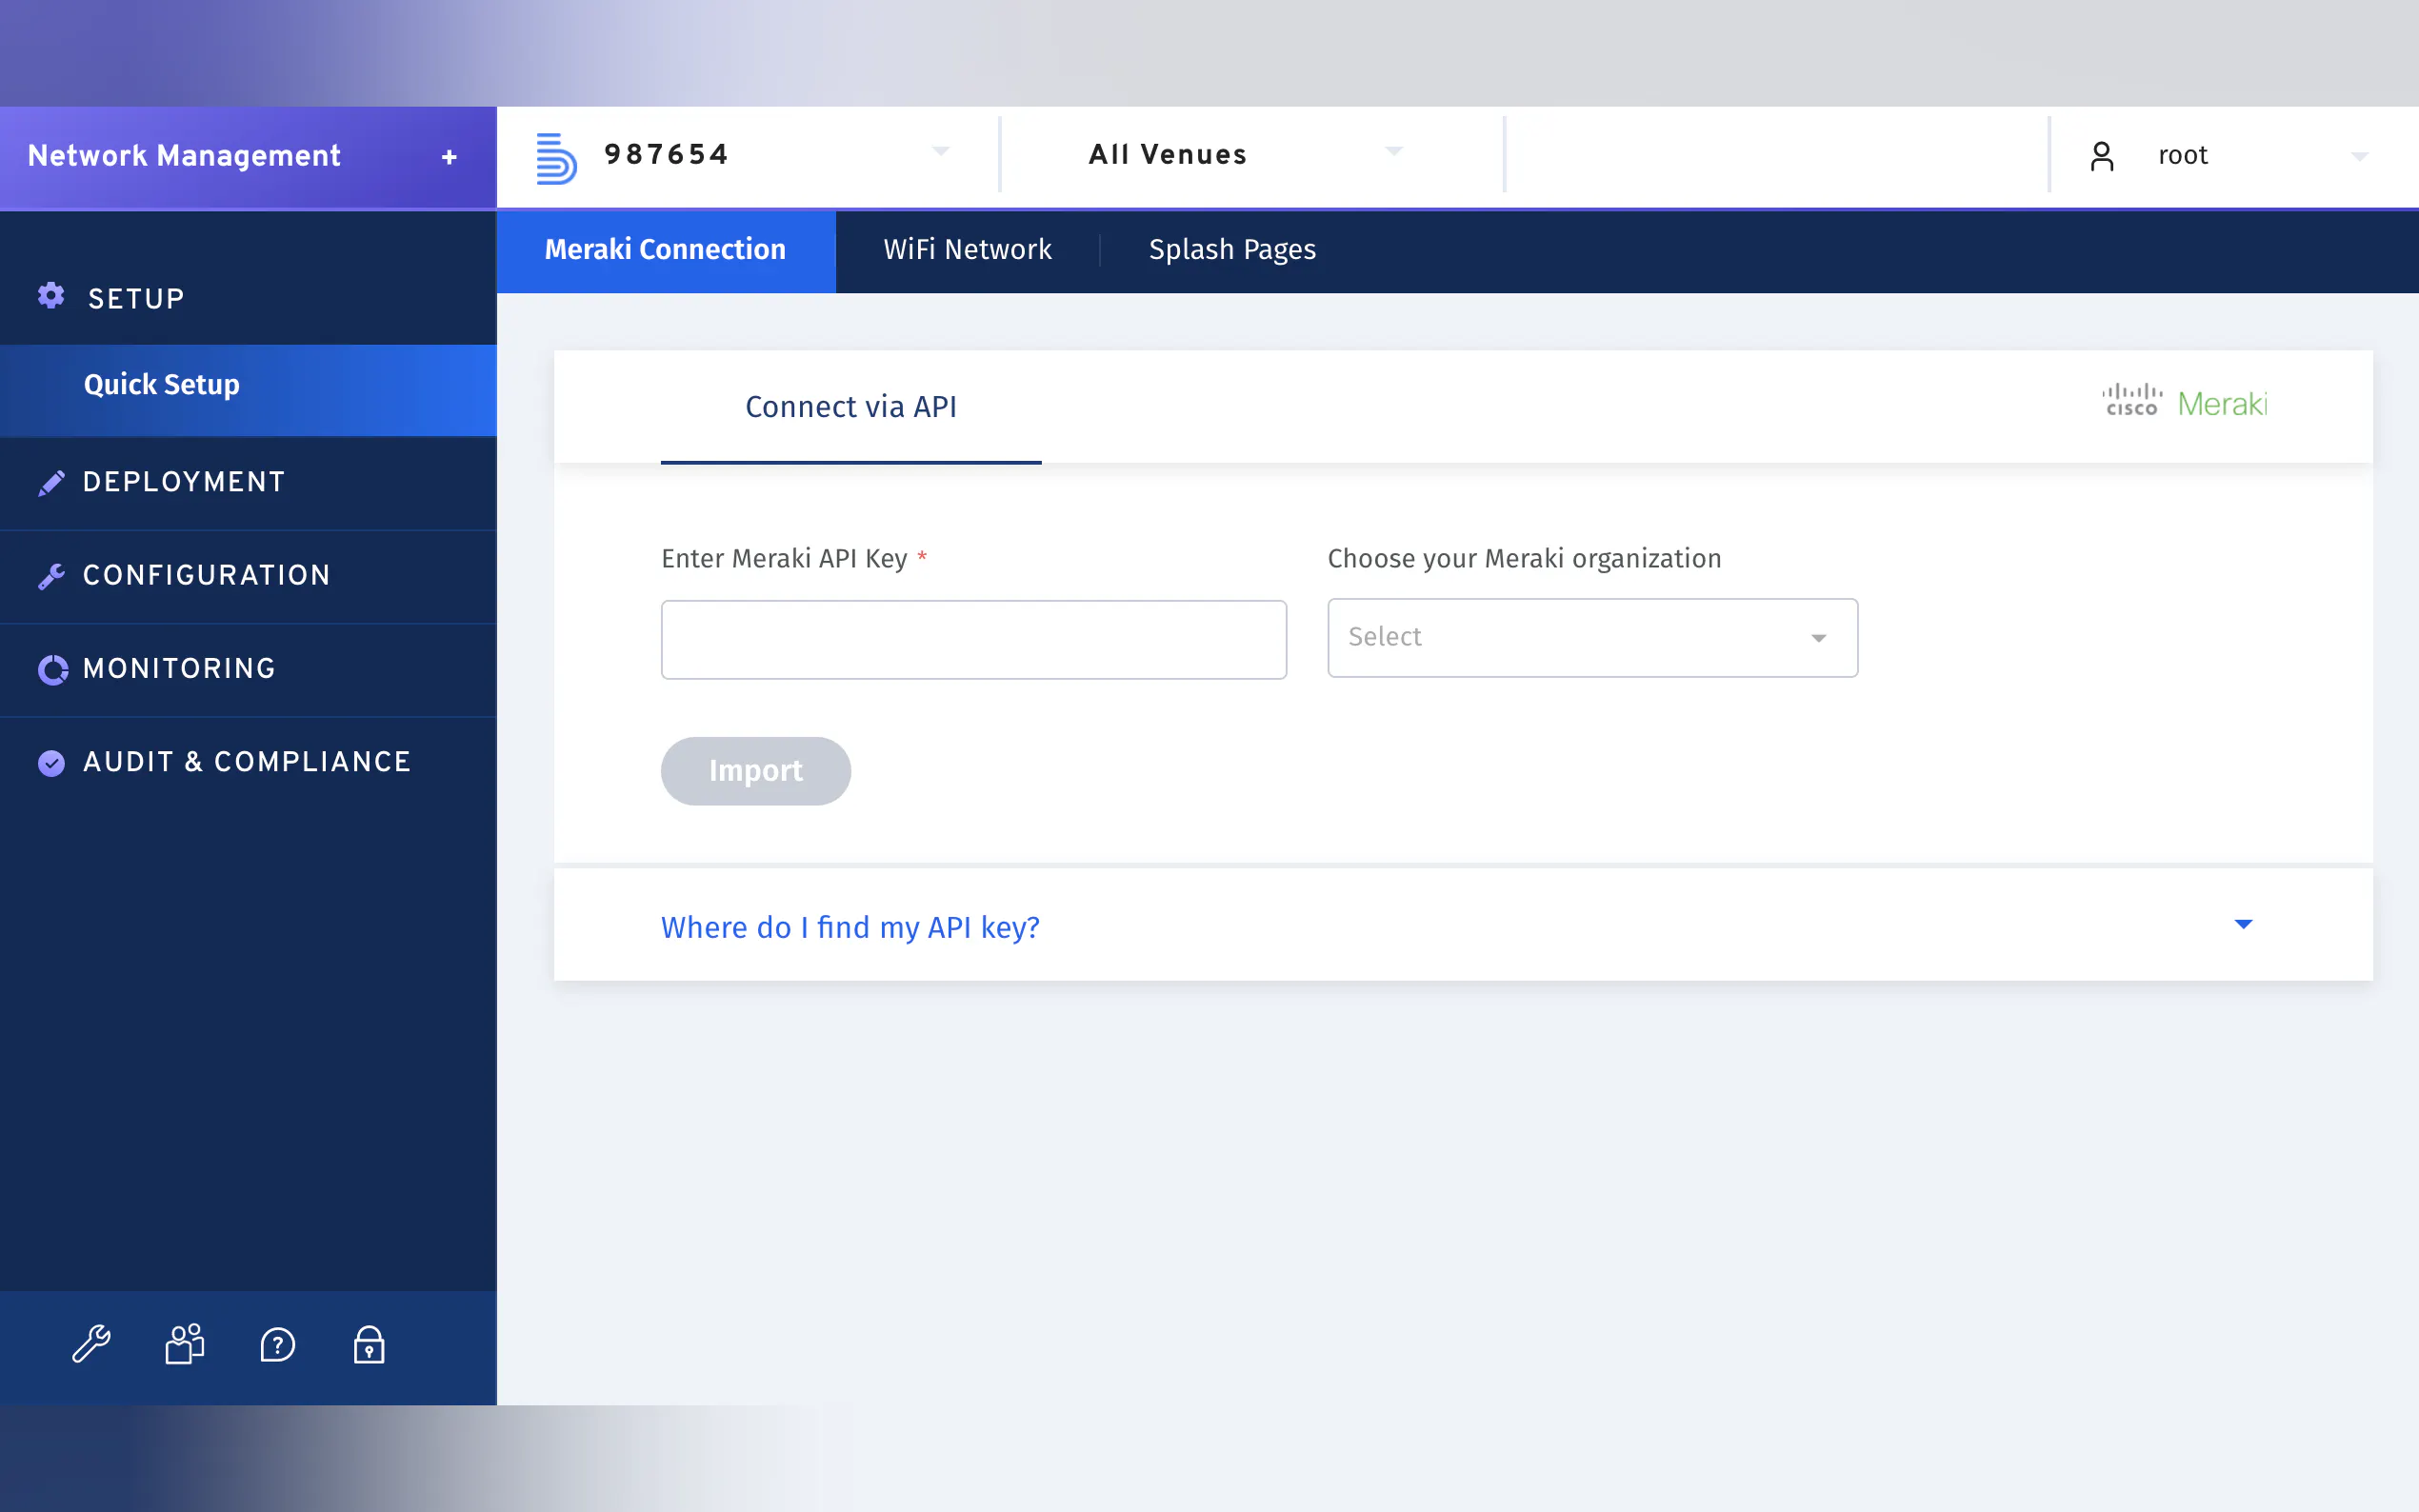Open the users group icon
This screenshot has height=1512, width=2419.
(x=185, y=1344)
